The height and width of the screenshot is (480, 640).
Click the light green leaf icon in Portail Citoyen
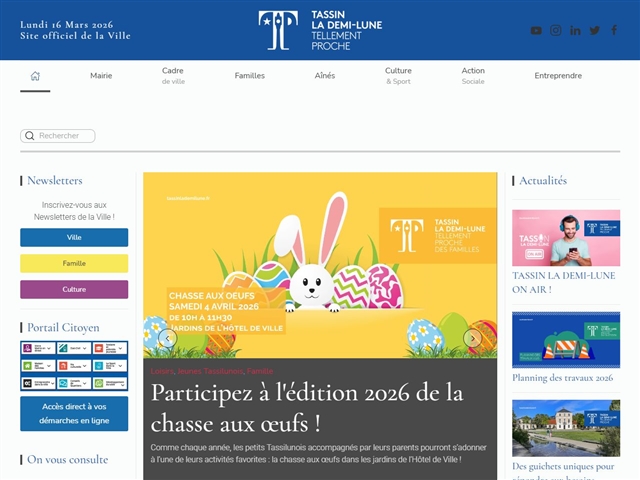point(99,383)
